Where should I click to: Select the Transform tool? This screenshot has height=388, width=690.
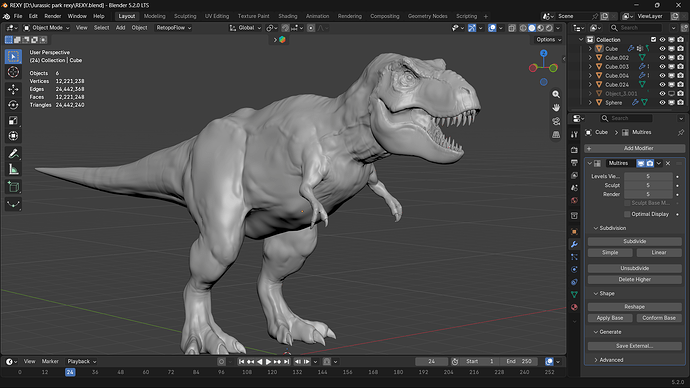point(13,136)
